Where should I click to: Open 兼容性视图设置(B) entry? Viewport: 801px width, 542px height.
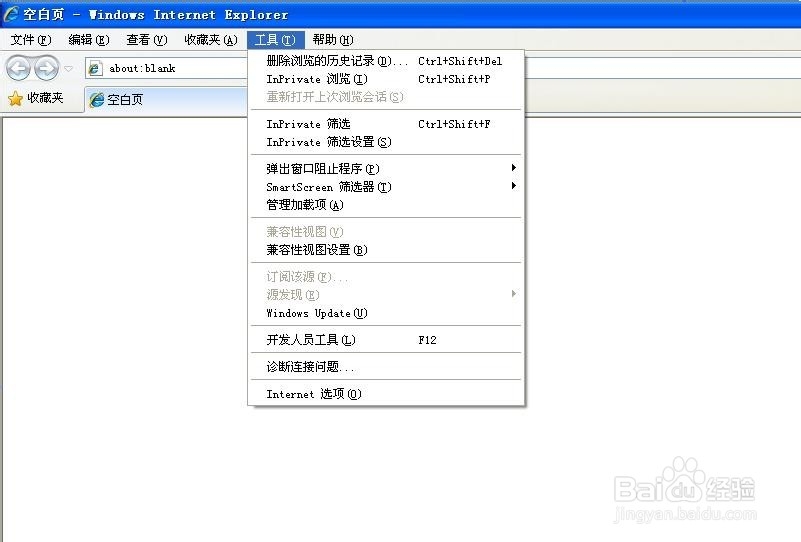point(386,250)
